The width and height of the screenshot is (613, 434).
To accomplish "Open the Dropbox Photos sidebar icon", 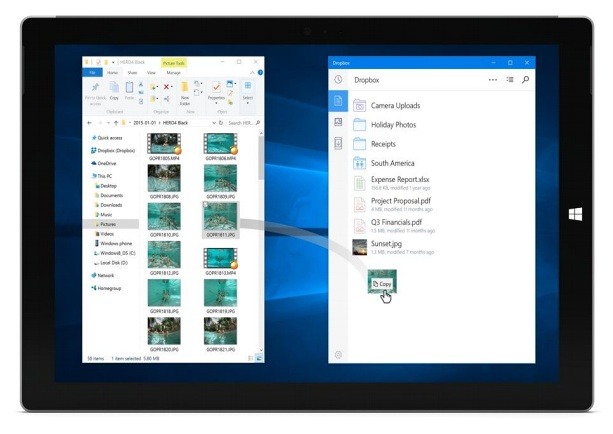I will (338, 122).
